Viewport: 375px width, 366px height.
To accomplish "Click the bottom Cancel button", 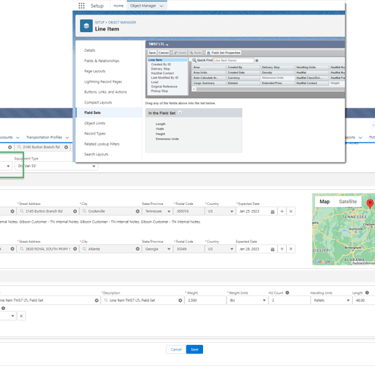I will (x=176, y=349).
